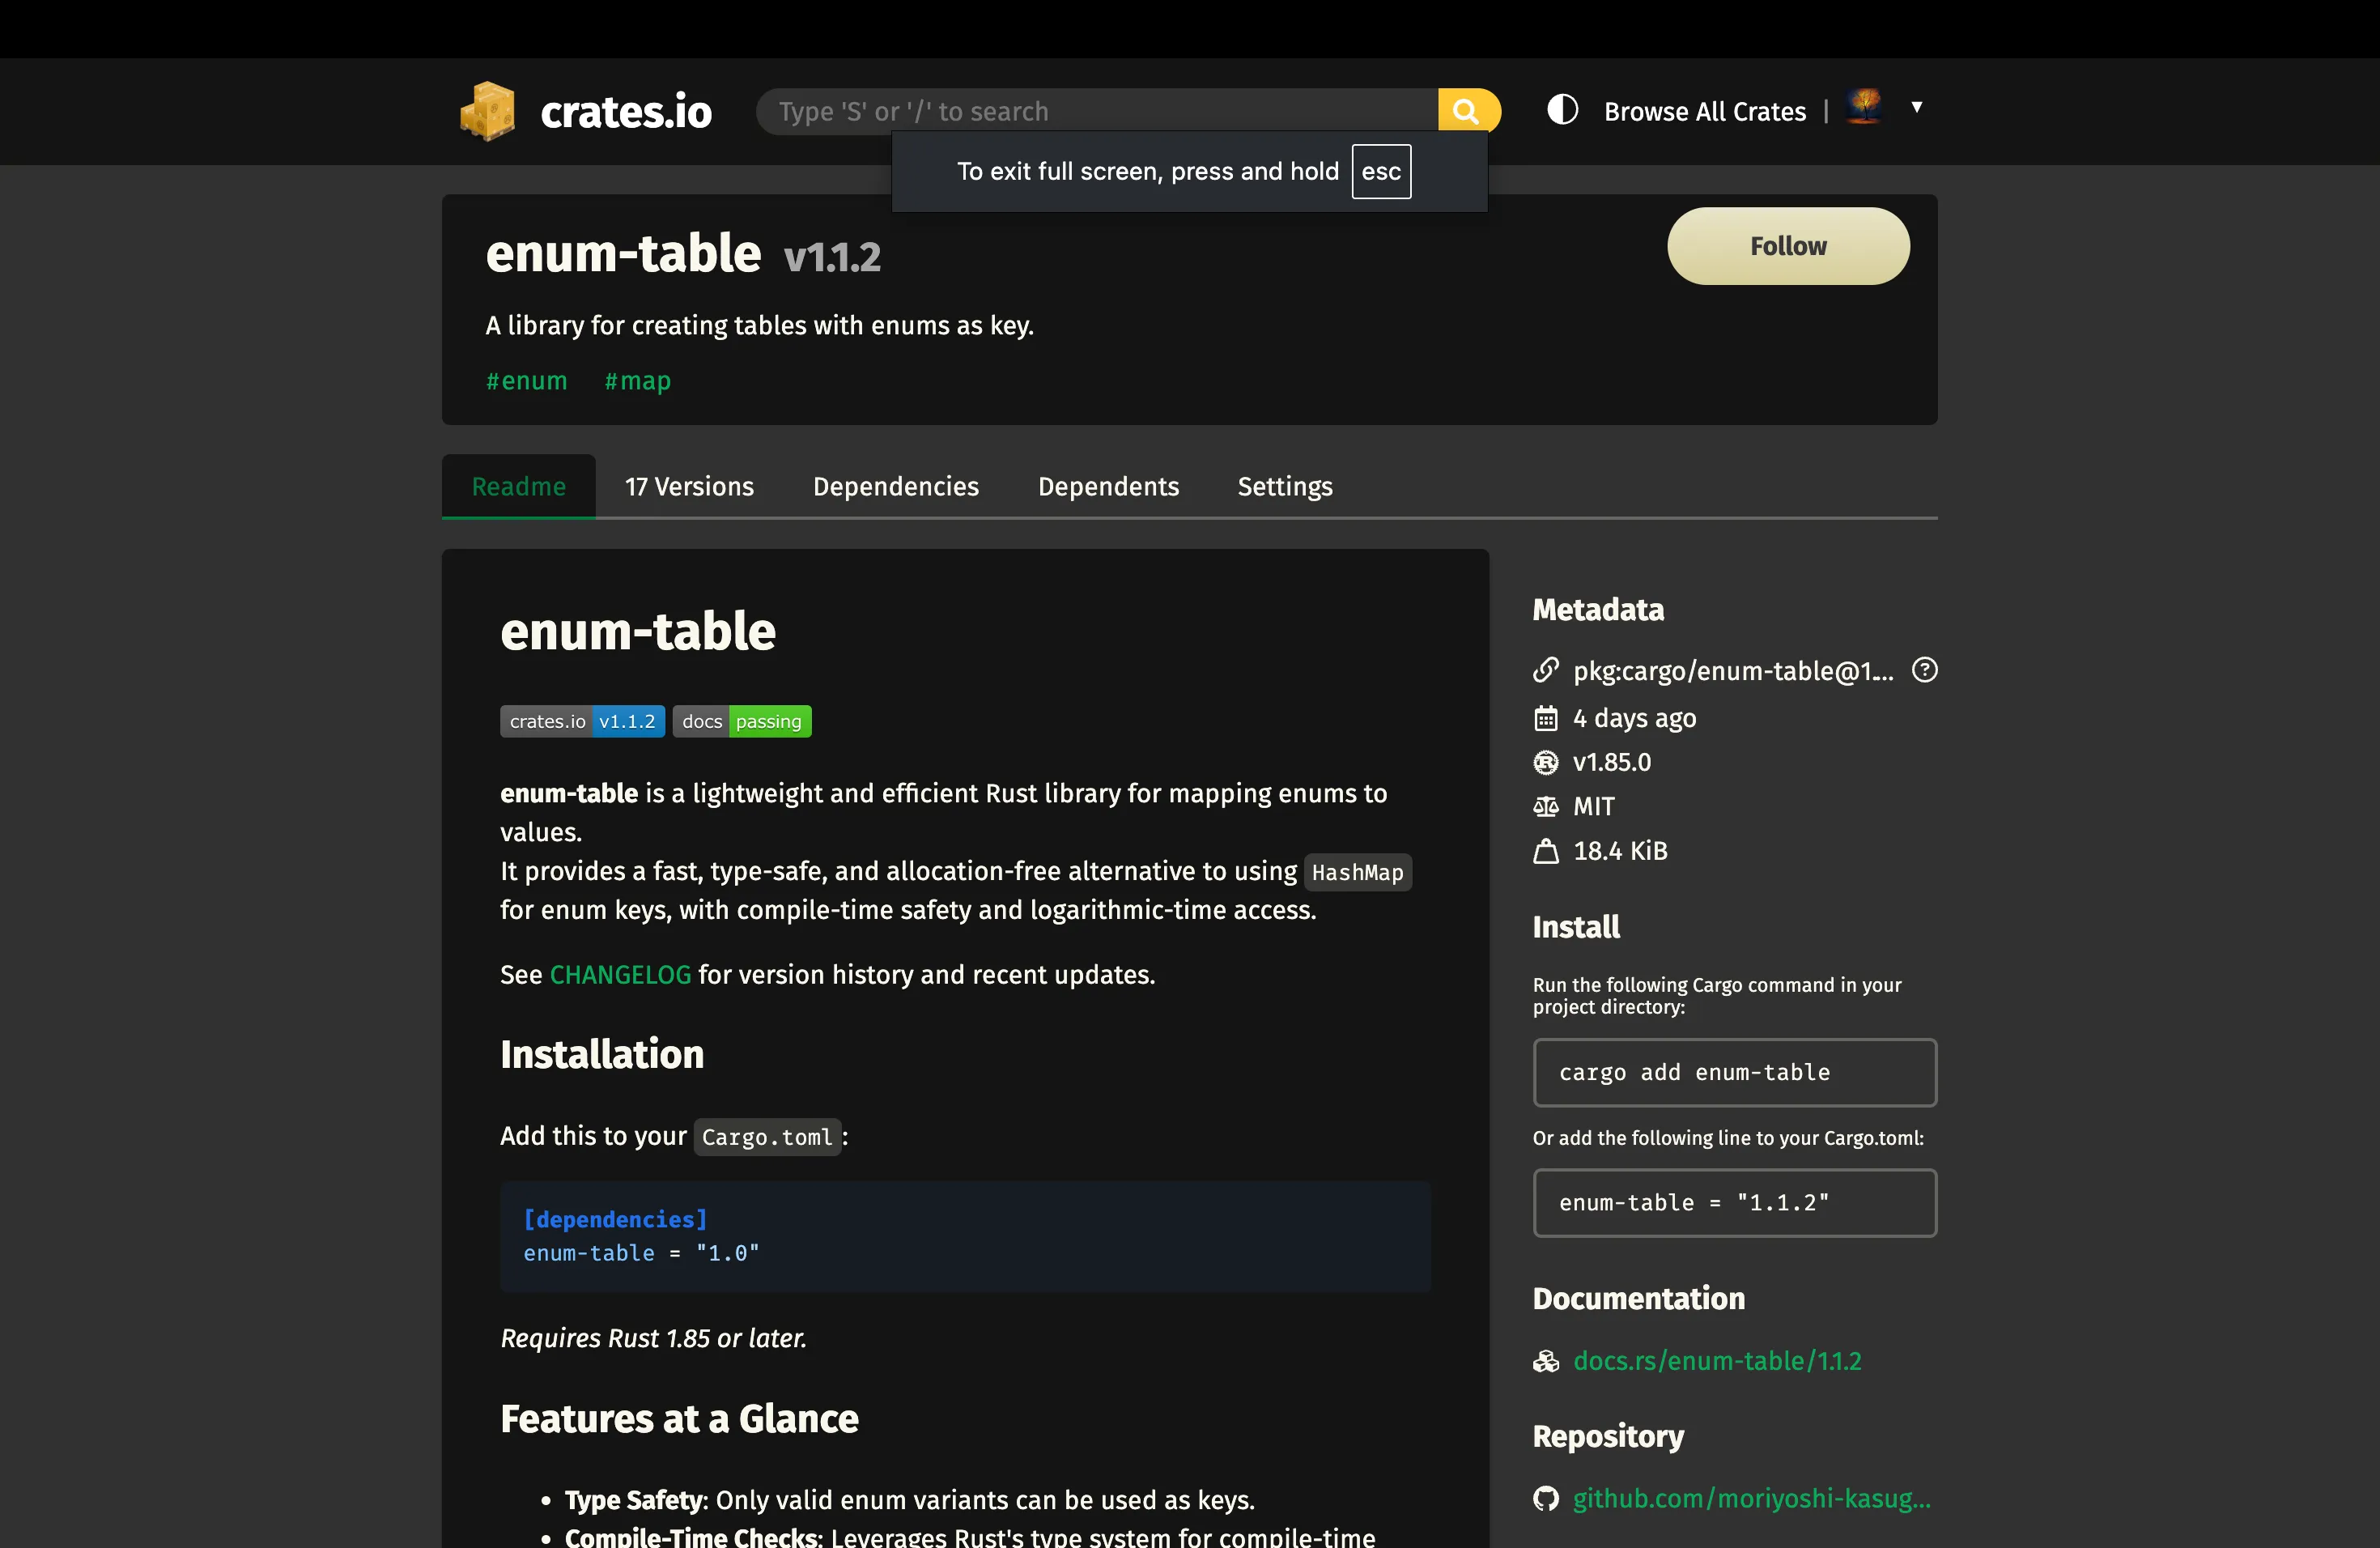This screenshot has height=1548, width=2380.
Task: Click the crates.io v1.1.2 version badge
Action: (x=582, y=721)
